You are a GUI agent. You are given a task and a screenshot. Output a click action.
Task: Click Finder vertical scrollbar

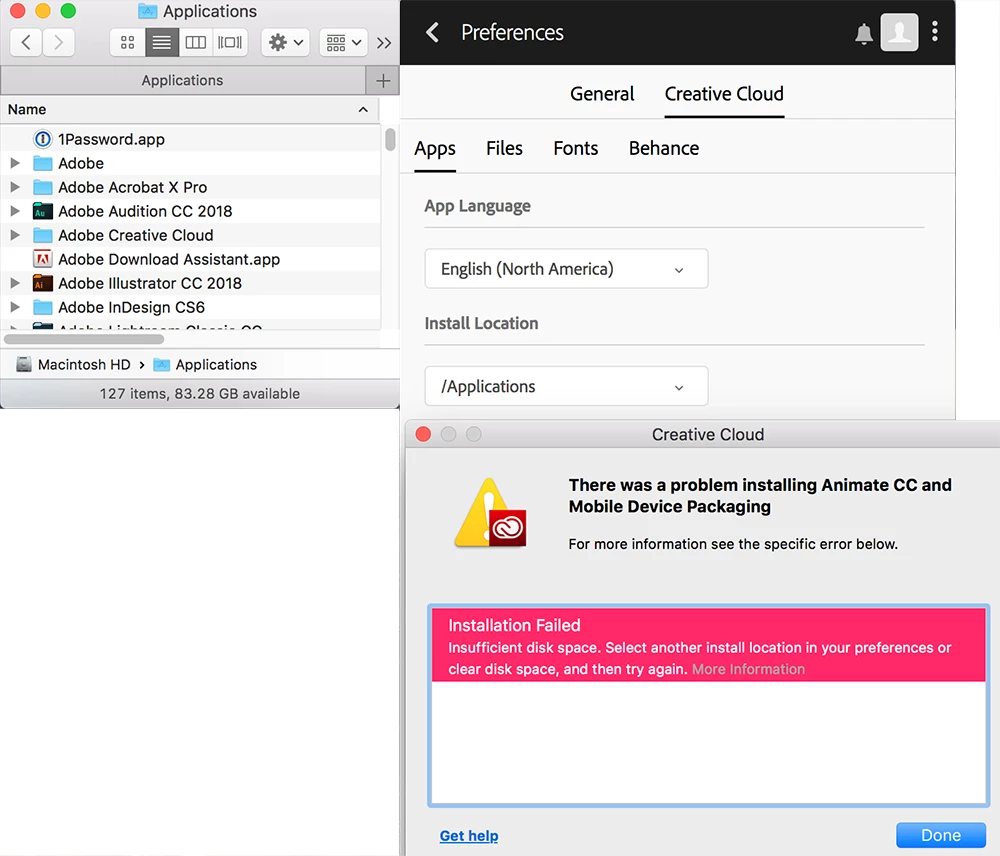390,140
